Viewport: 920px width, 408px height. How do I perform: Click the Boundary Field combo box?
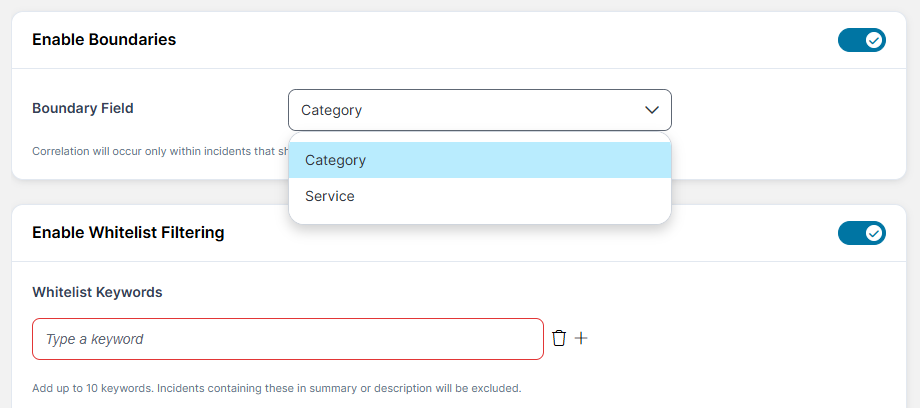(x=480, y=110)
